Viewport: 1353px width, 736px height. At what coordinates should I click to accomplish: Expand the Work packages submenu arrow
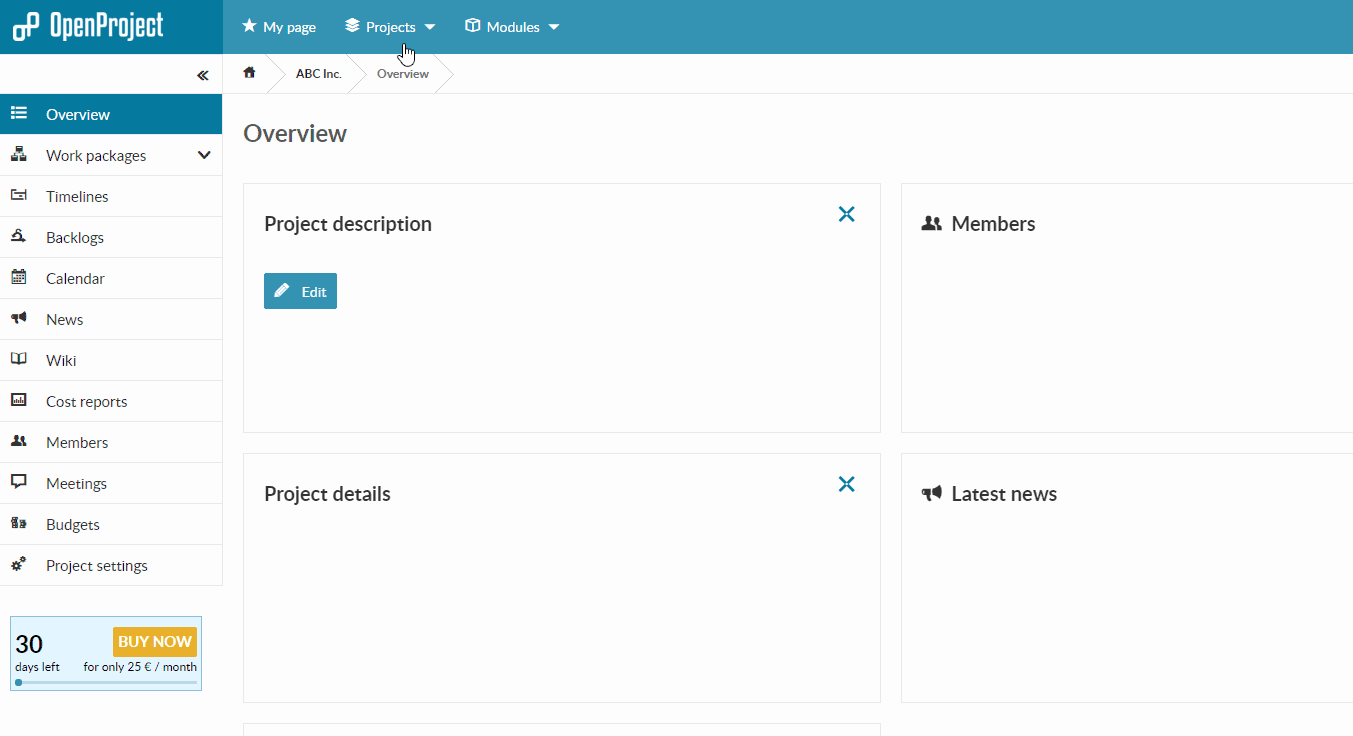click(204, 155)
